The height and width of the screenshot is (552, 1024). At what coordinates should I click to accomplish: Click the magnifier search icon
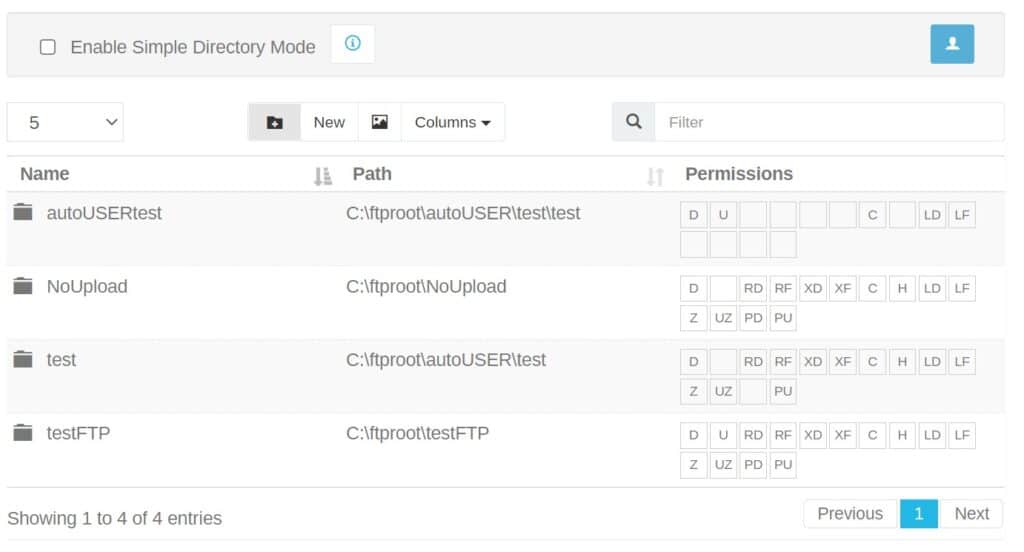(x=633, y=122)
